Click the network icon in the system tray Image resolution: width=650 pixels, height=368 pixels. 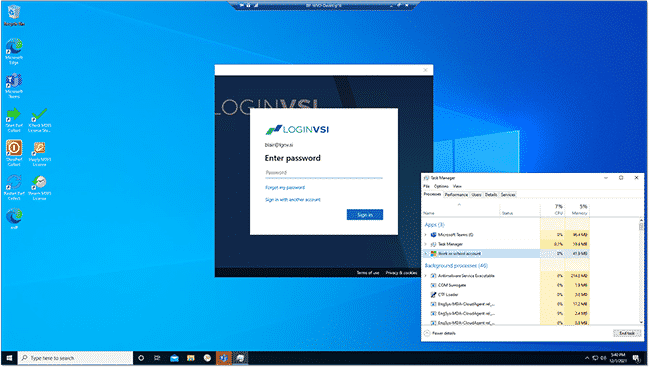(x=595, y=358)
